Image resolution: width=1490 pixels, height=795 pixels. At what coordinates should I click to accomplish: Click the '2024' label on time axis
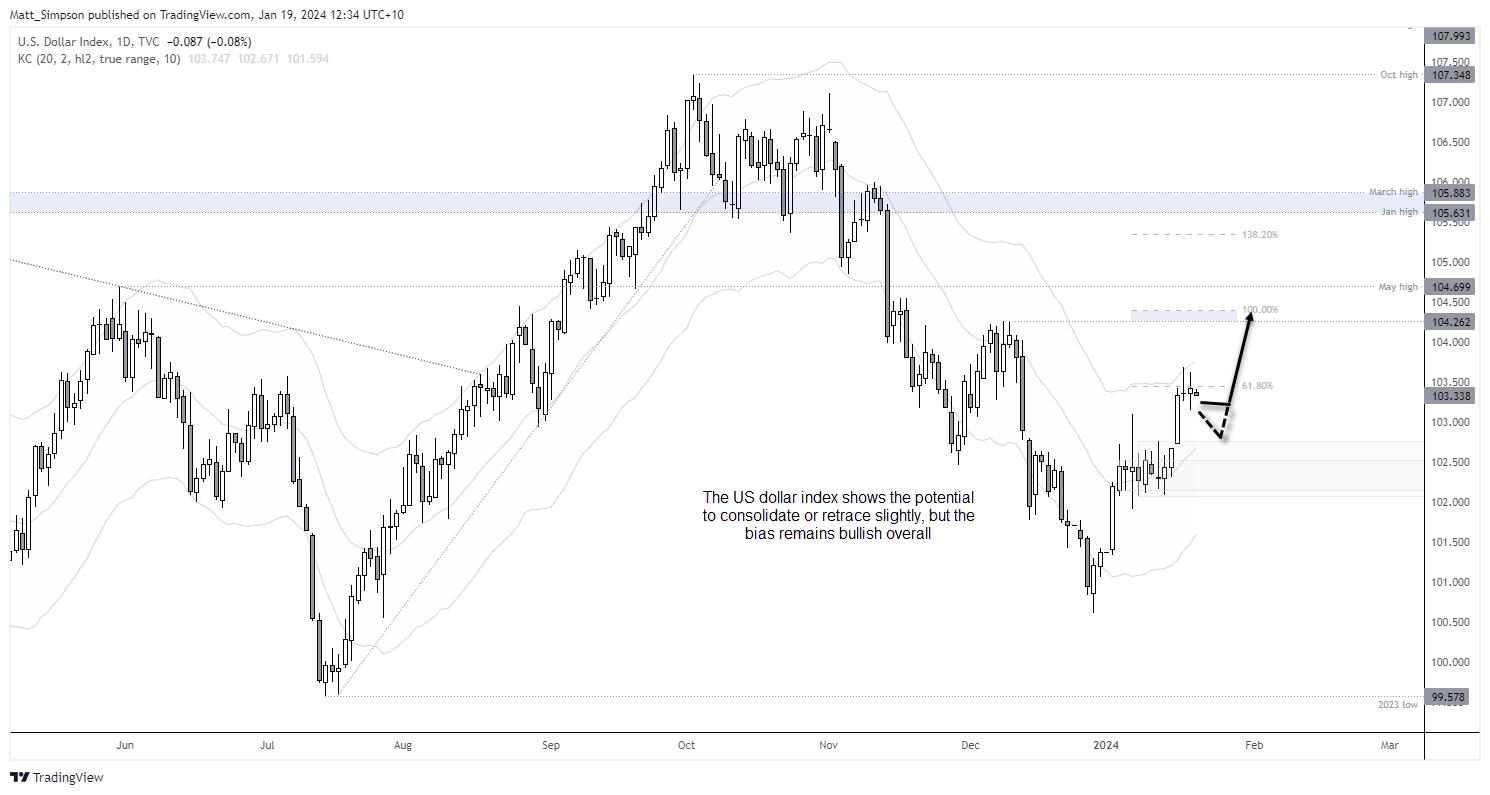point(1105,745)
